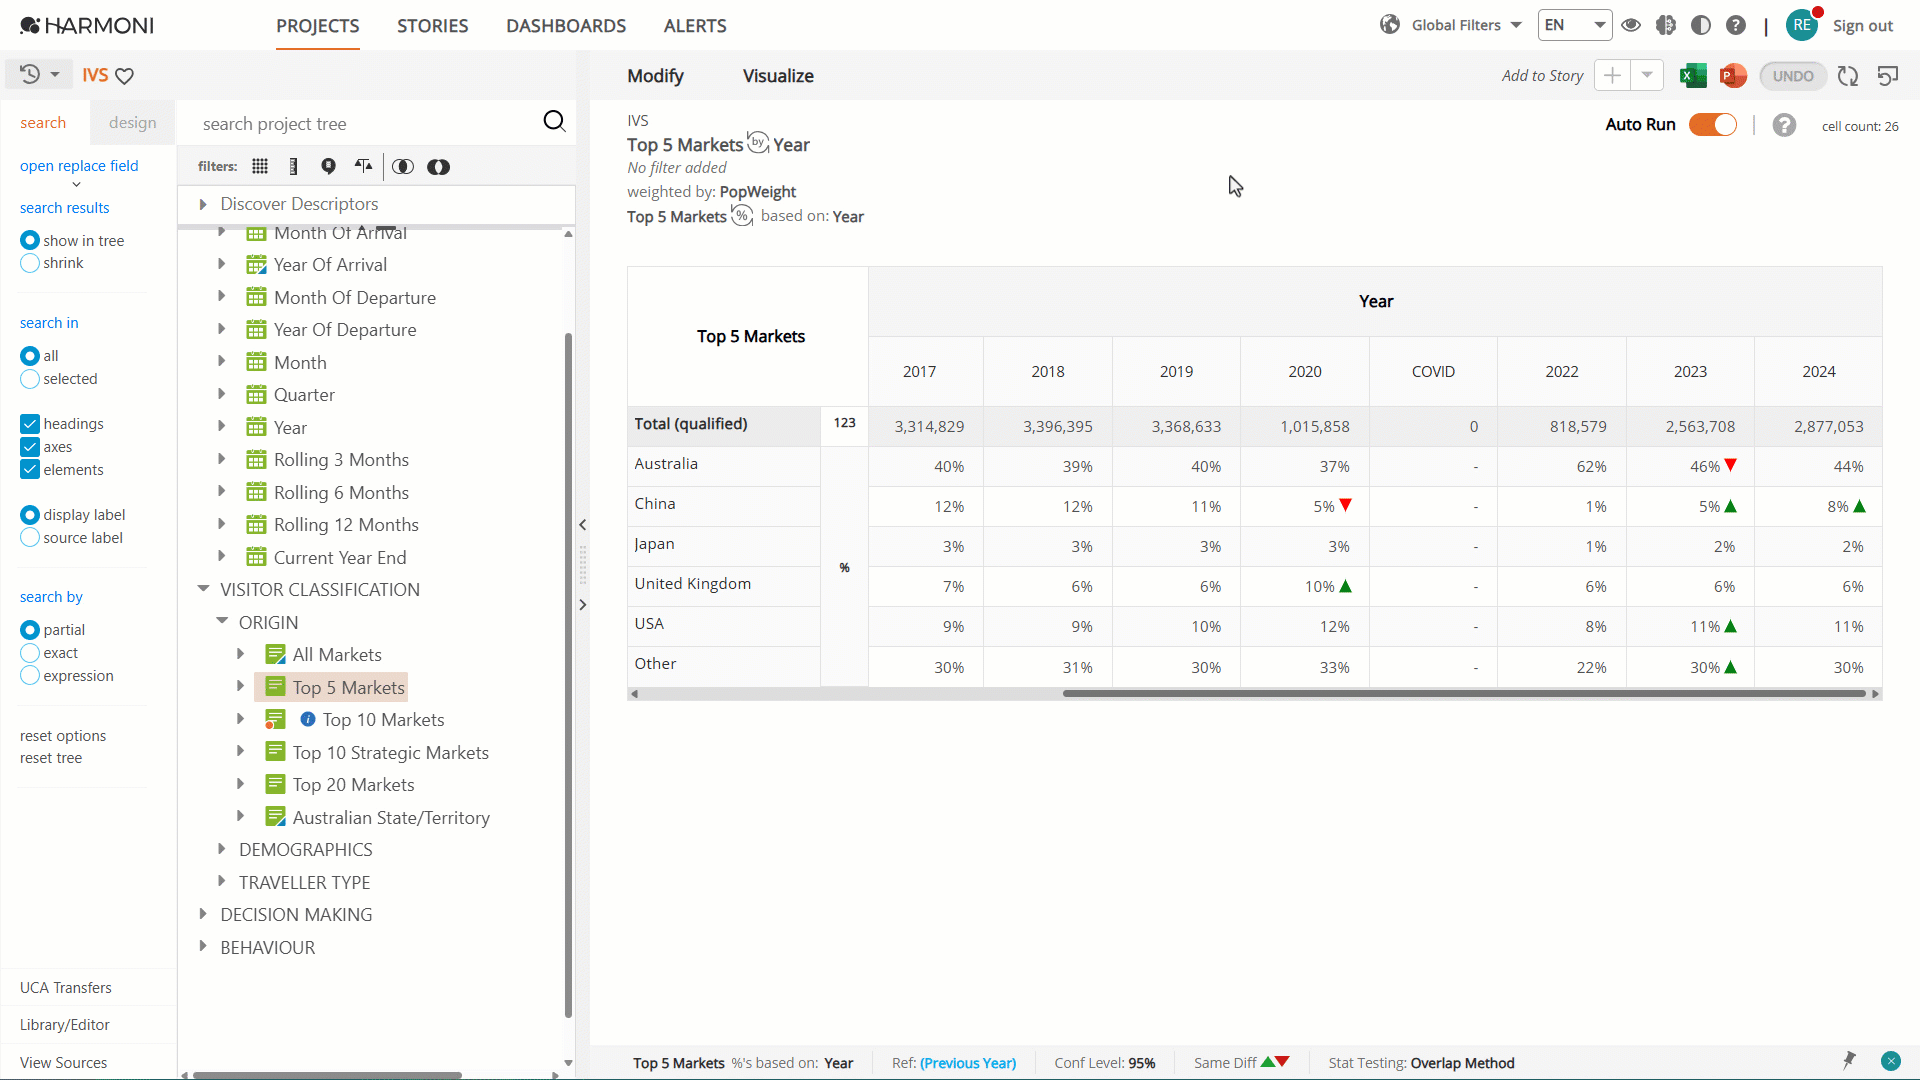
Task: Export table to Excel
Action: (1693, 76)
